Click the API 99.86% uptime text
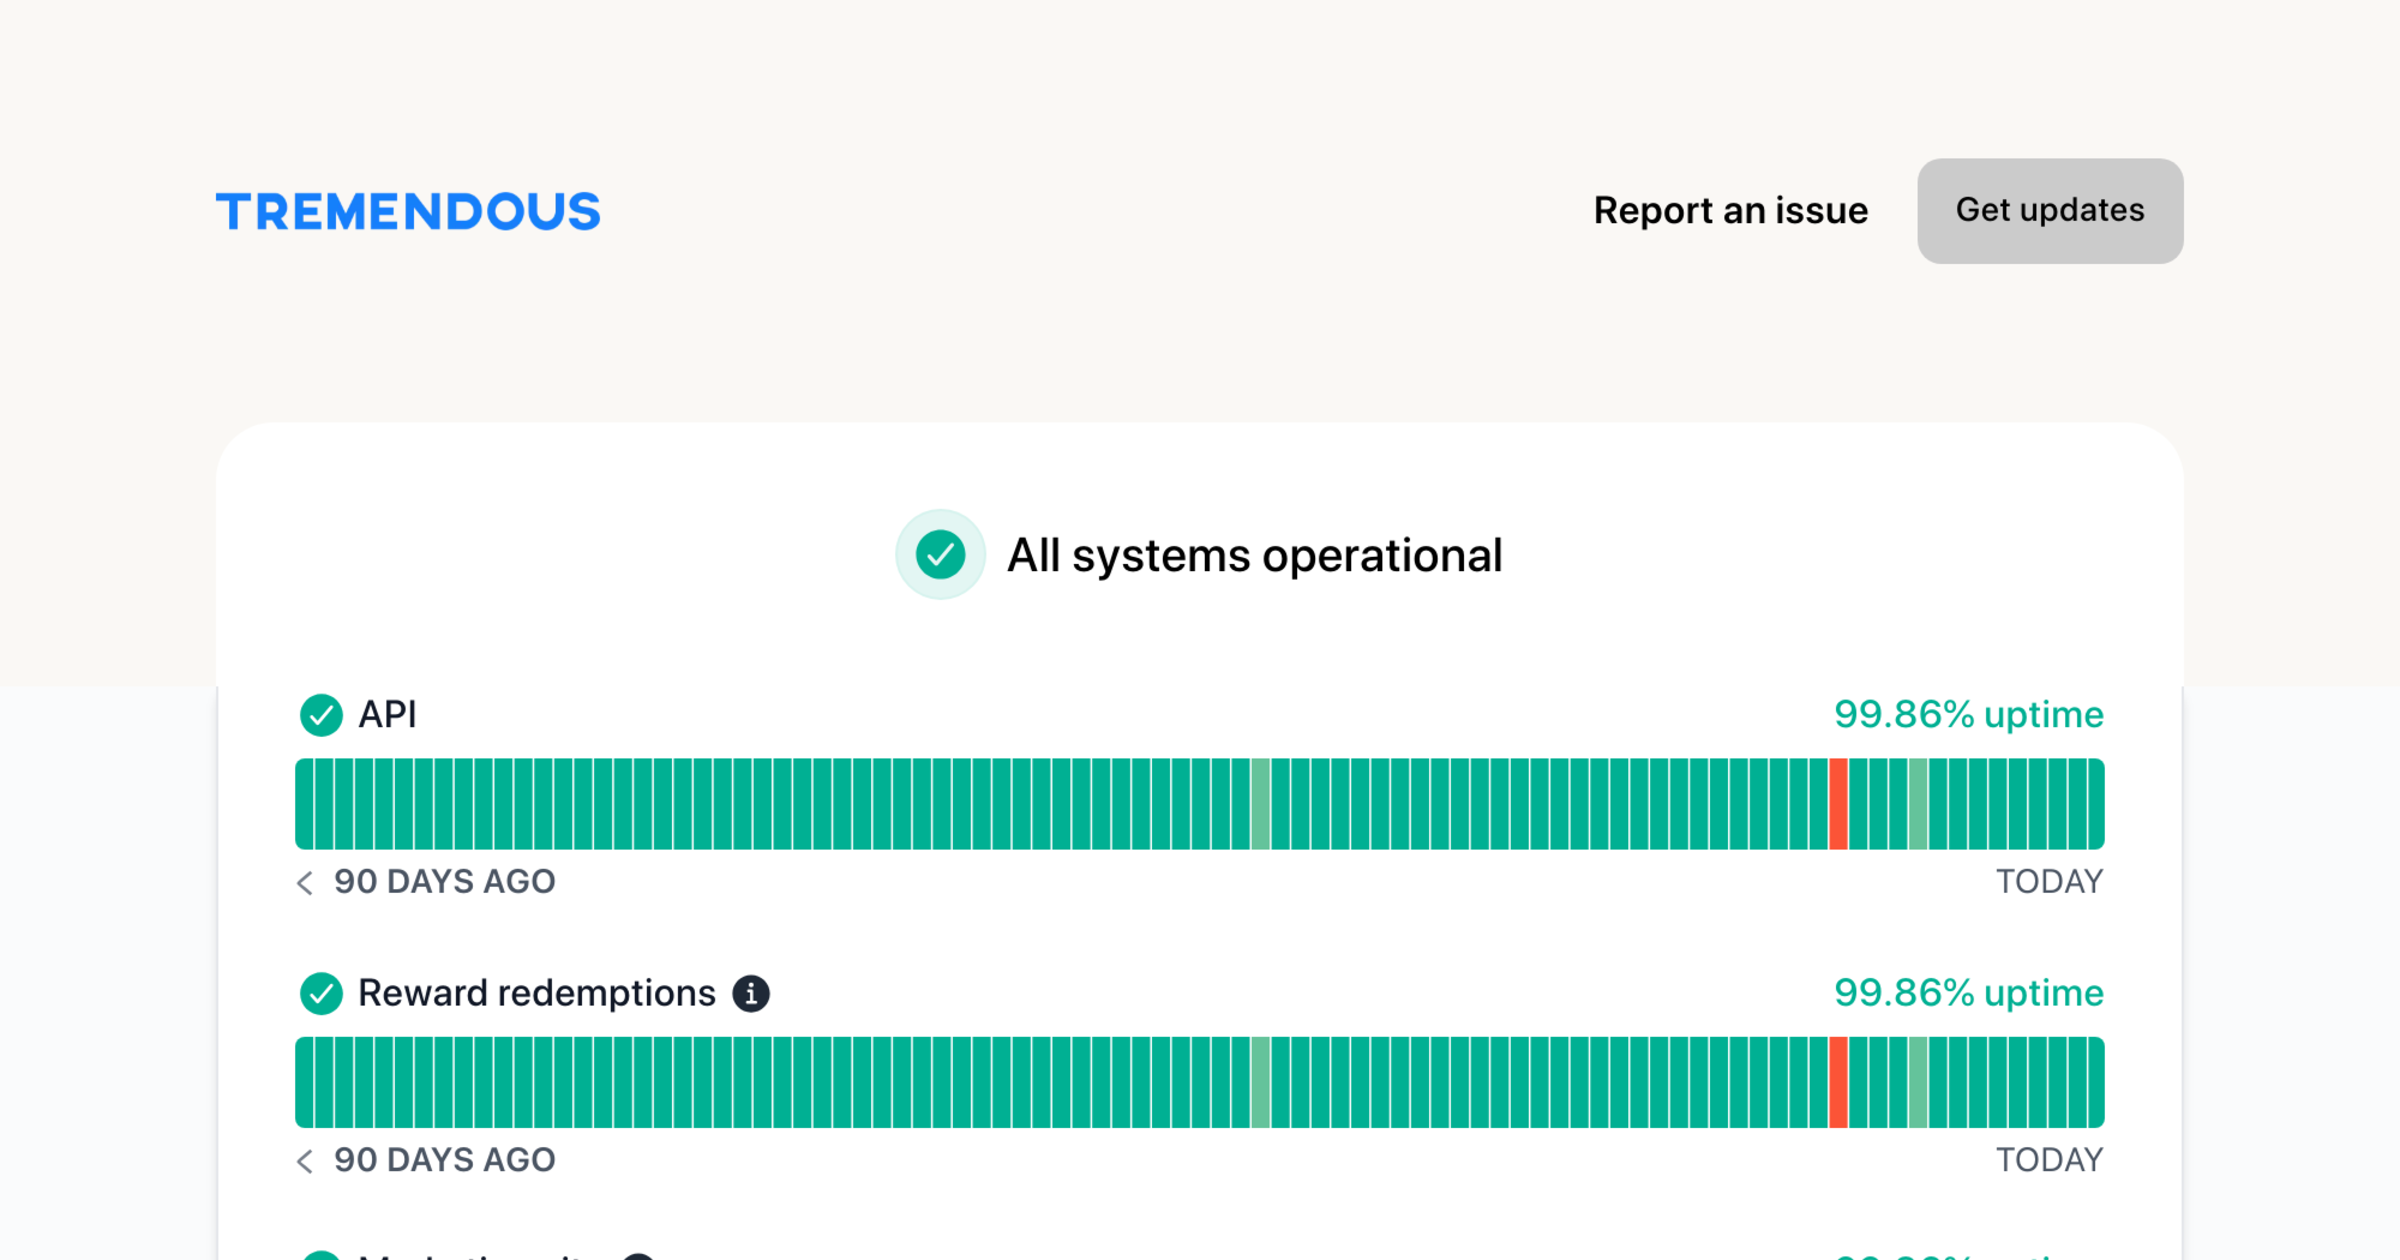The width and height of the screenshot is (2400, 1260). coord(1968,715)
